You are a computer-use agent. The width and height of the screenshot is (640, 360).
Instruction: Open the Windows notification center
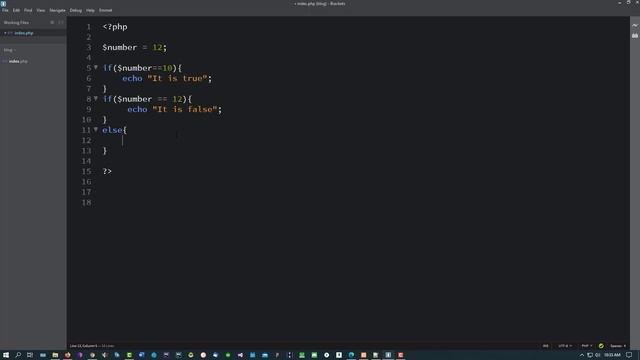[x=629, y=355]
